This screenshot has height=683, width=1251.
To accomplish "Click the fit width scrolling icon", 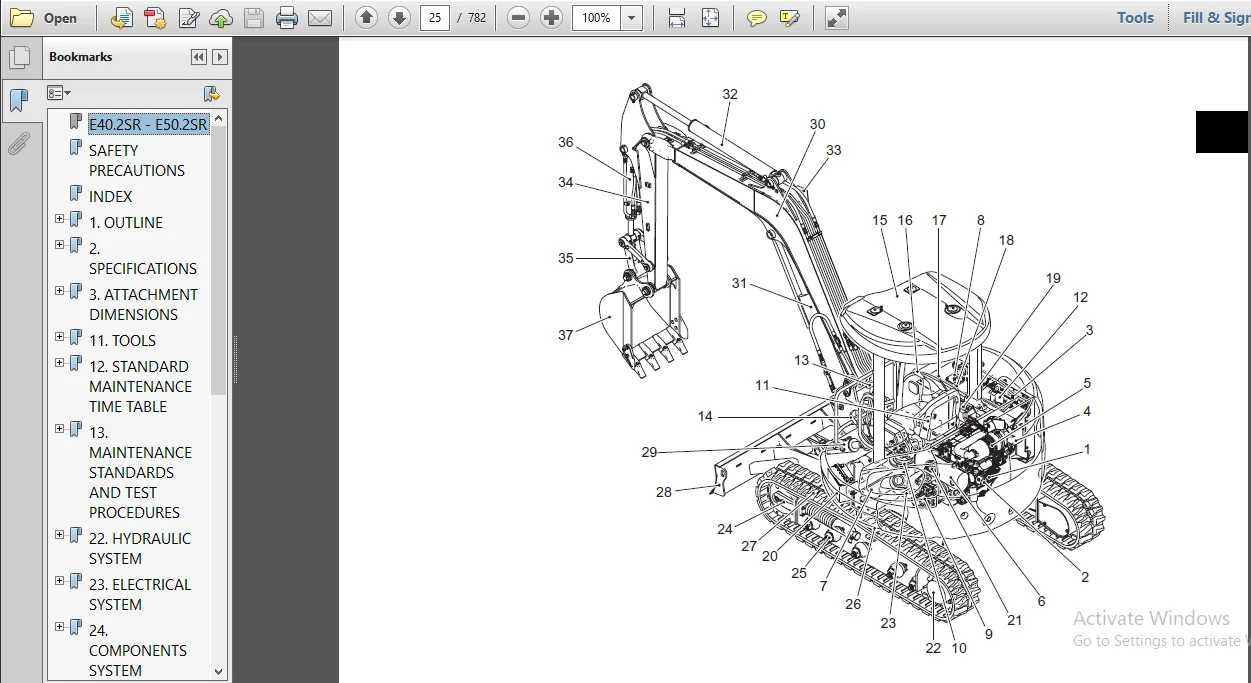I will (x=677, y=18).
